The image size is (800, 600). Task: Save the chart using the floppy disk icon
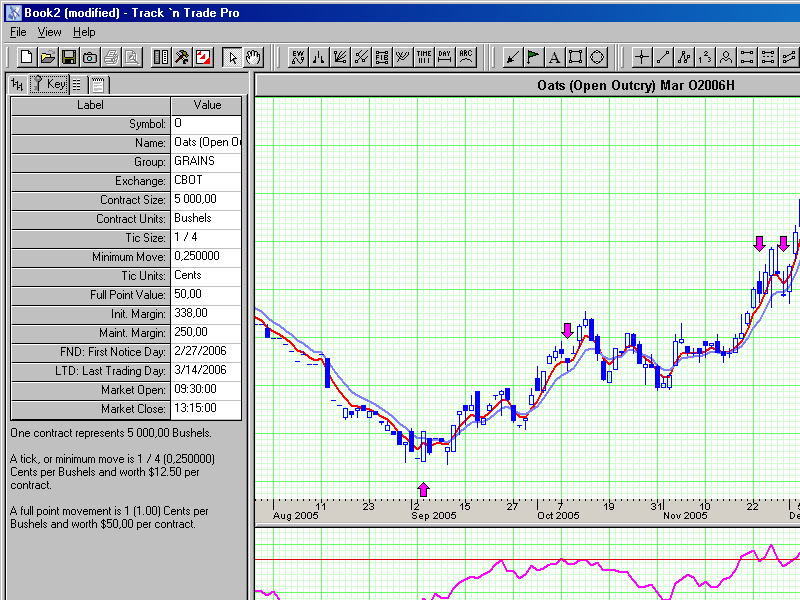pyautogui.click(x=69, y=57)
